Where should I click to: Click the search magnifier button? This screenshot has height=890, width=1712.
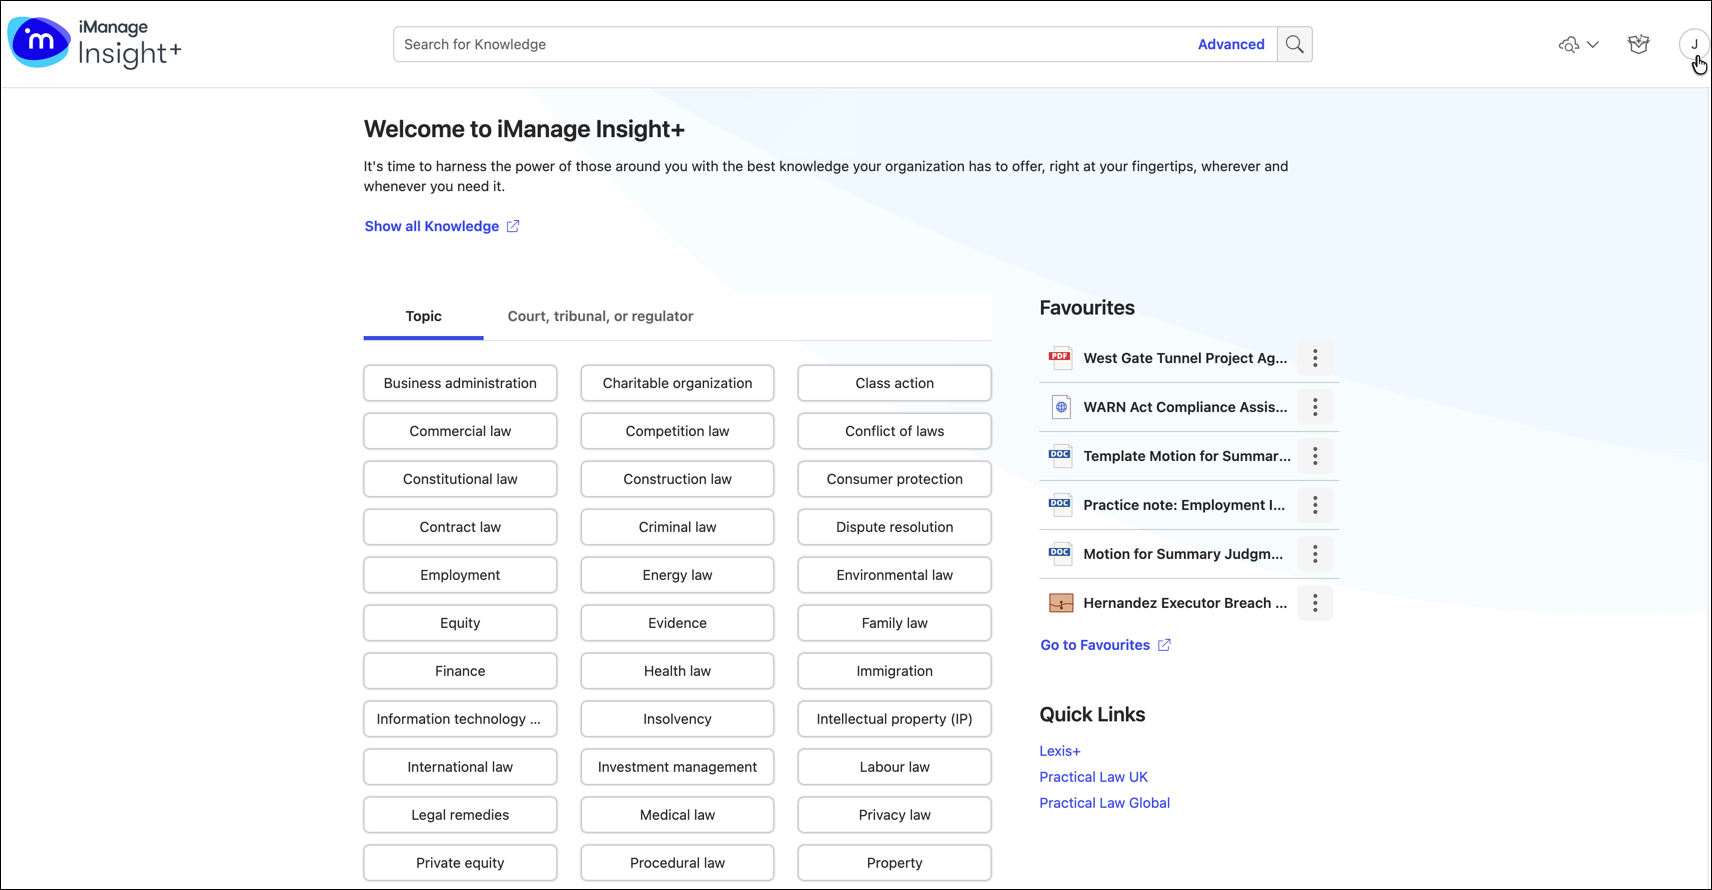click(1294, 44)
